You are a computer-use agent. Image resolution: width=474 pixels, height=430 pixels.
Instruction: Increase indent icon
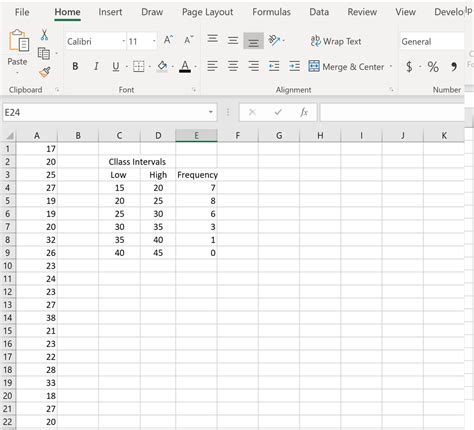click(x=295, y=66)
